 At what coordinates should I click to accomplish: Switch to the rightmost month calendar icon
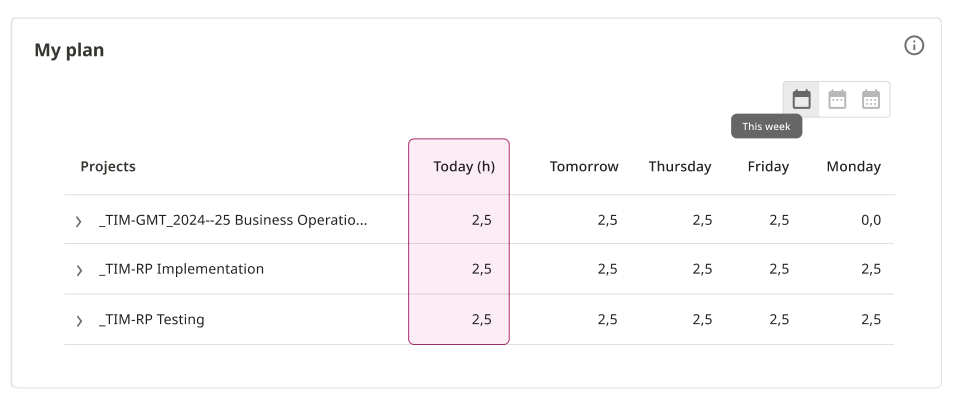pos(871,99)
